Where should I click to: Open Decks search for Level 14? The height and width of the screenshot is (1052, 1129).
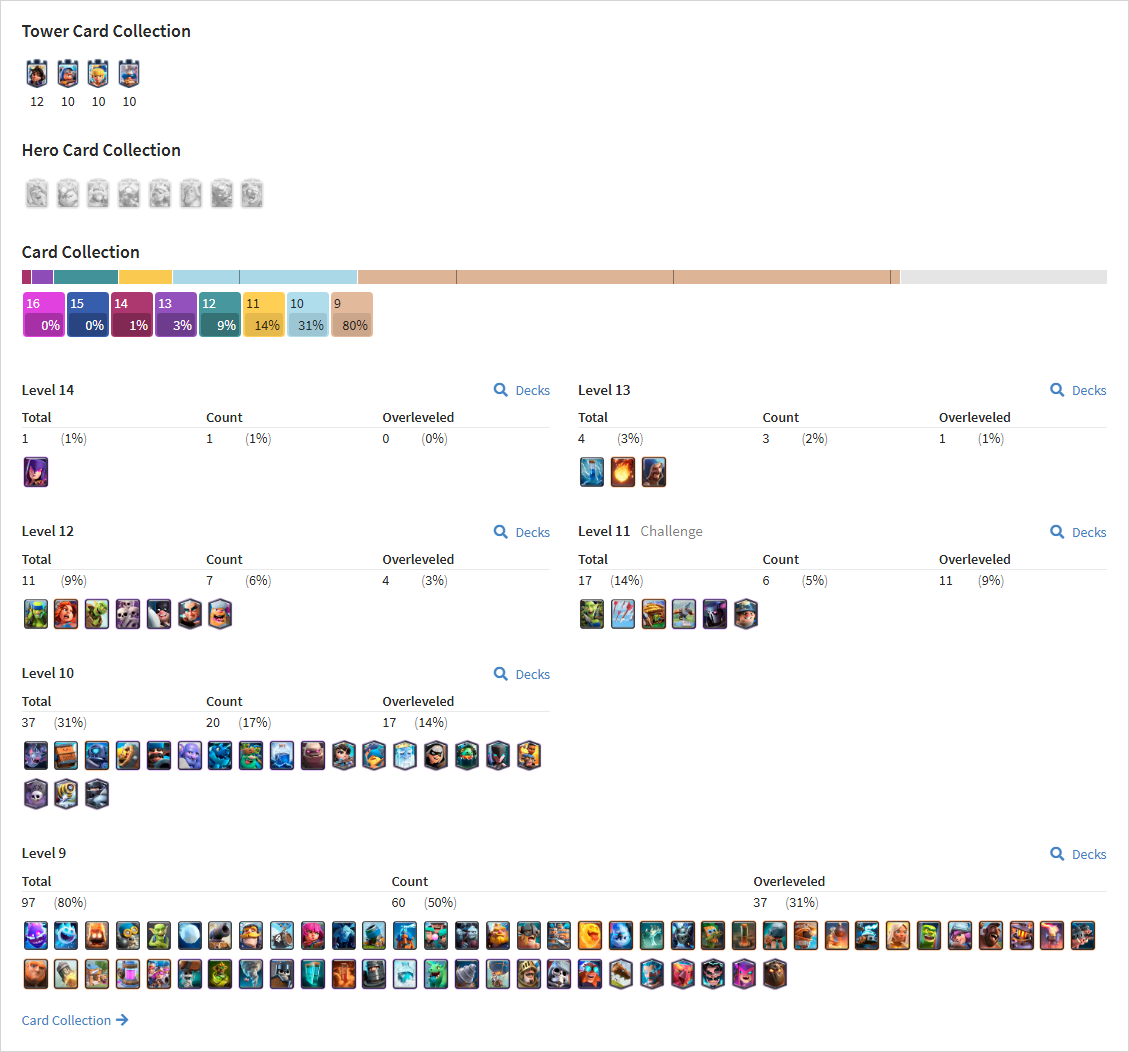coord(522,390)
